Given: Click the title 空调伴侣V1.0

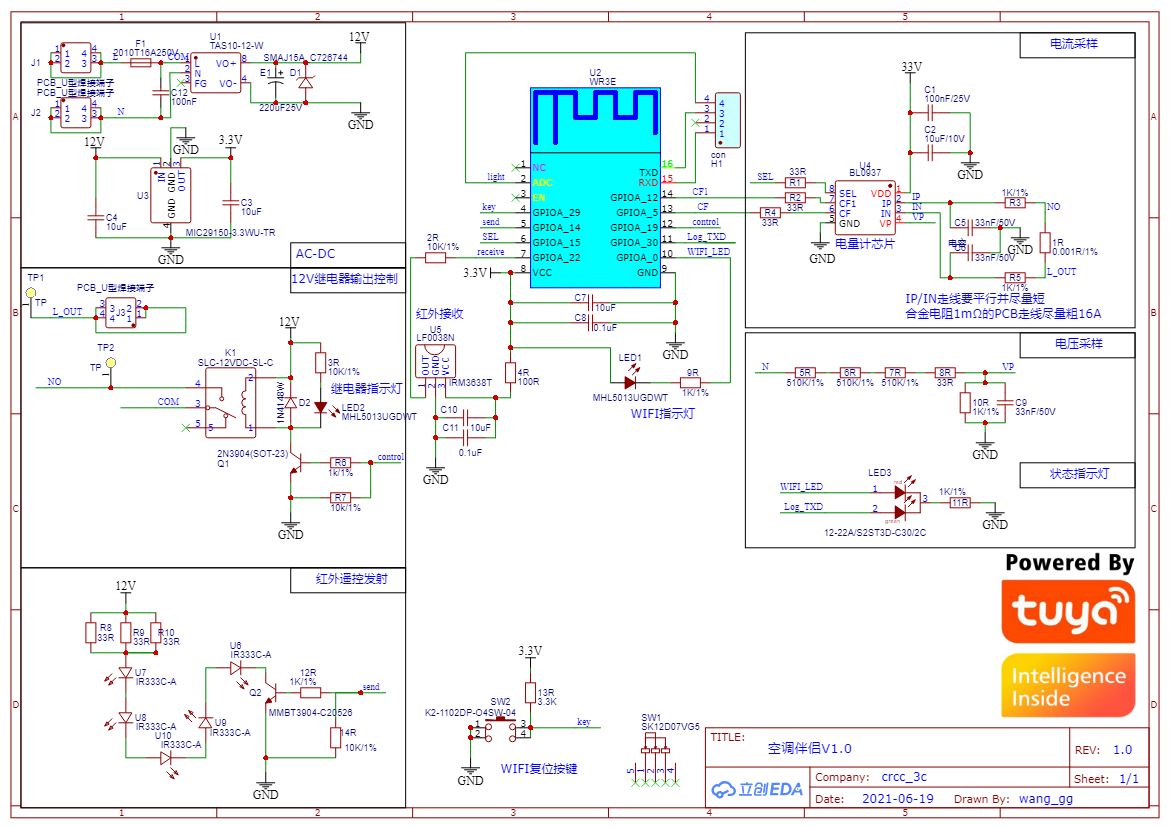Looking at the screenshot, I should click(810, 748).
